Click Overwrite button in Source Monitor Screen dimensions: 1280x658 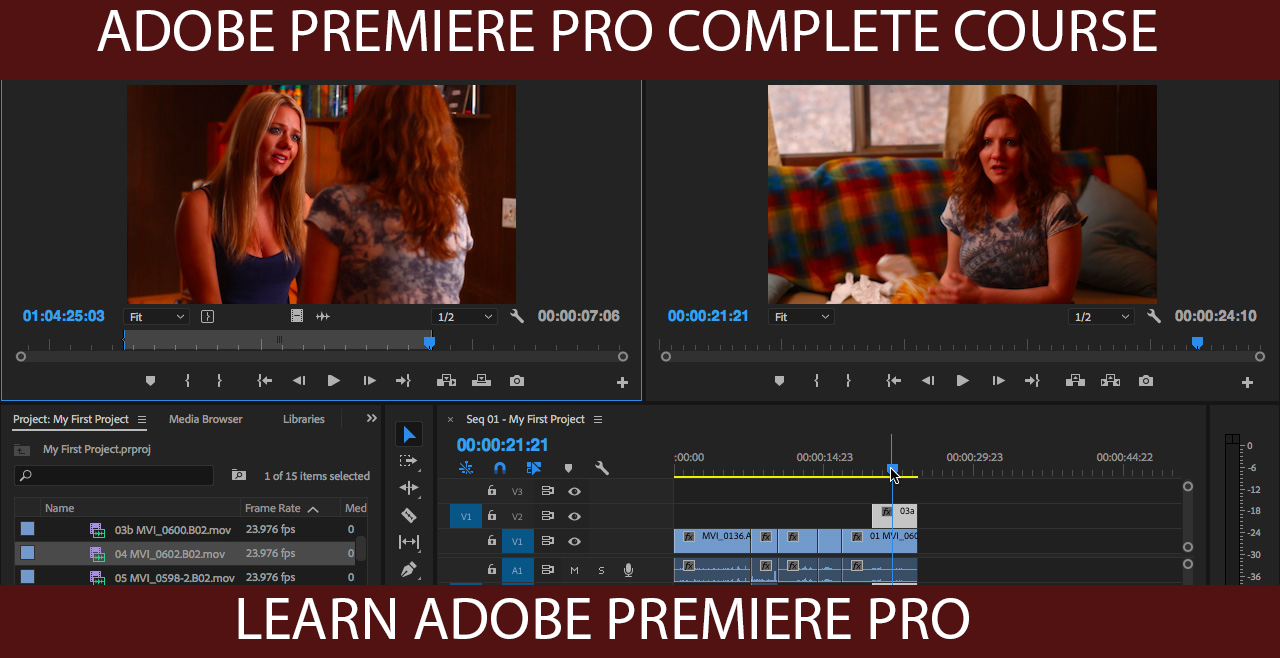(x=481, y=381)
